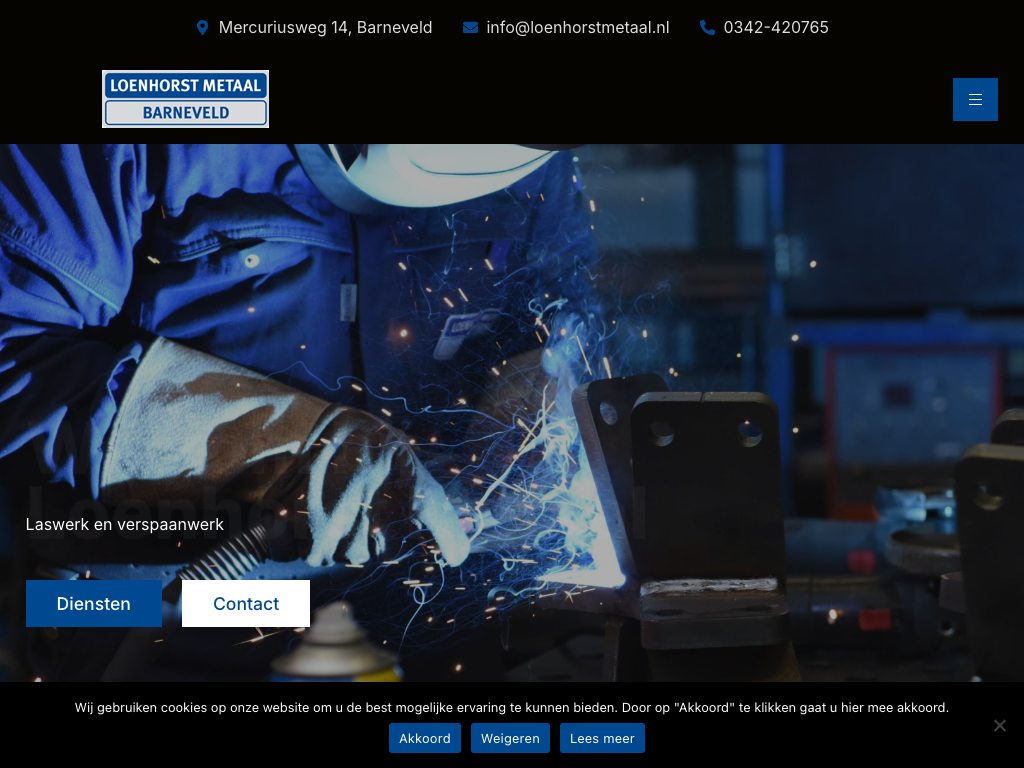
Task: Open the hamburger navigation menu
Action: [975, 100]
